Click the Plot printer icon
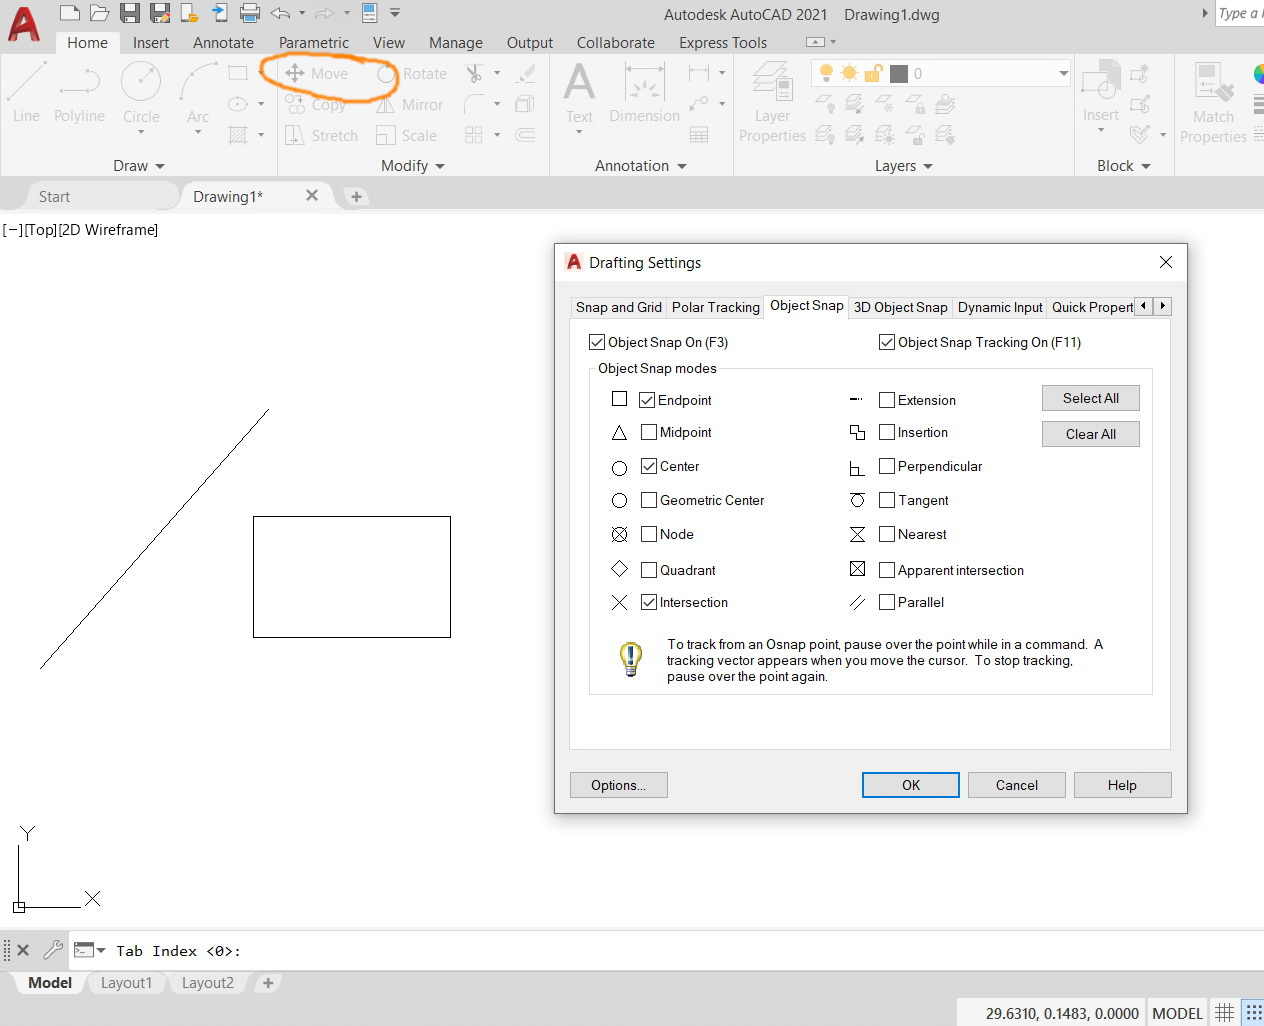1264x1026 pixels. 250,13
